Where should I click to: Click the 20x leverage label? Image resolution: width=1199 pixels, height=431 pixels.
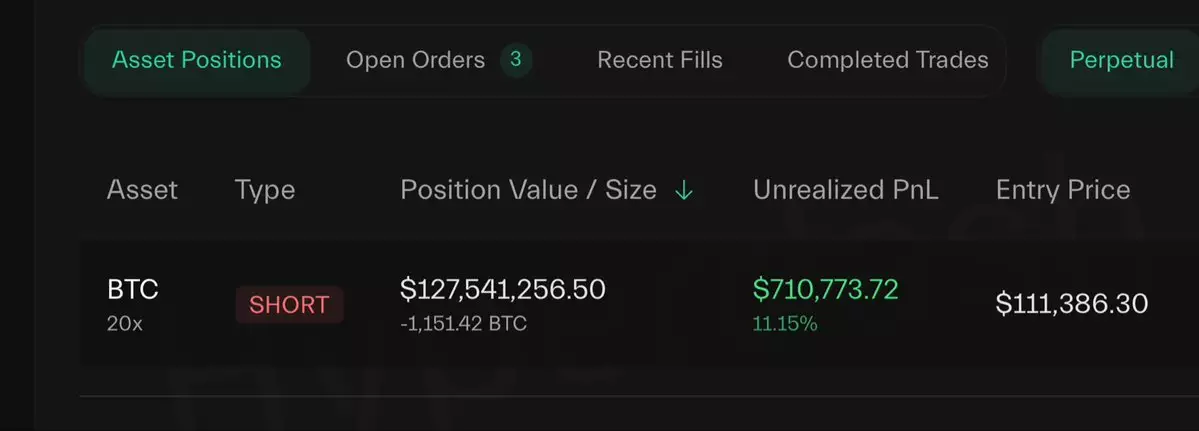(125, 324)
